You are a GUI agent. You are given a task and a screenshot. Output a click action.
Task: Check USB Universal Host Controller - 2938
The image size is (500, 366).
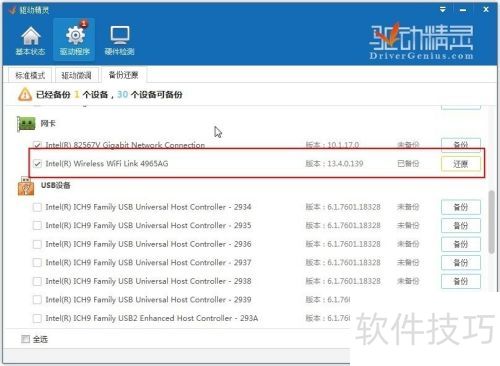click(37, 281)
